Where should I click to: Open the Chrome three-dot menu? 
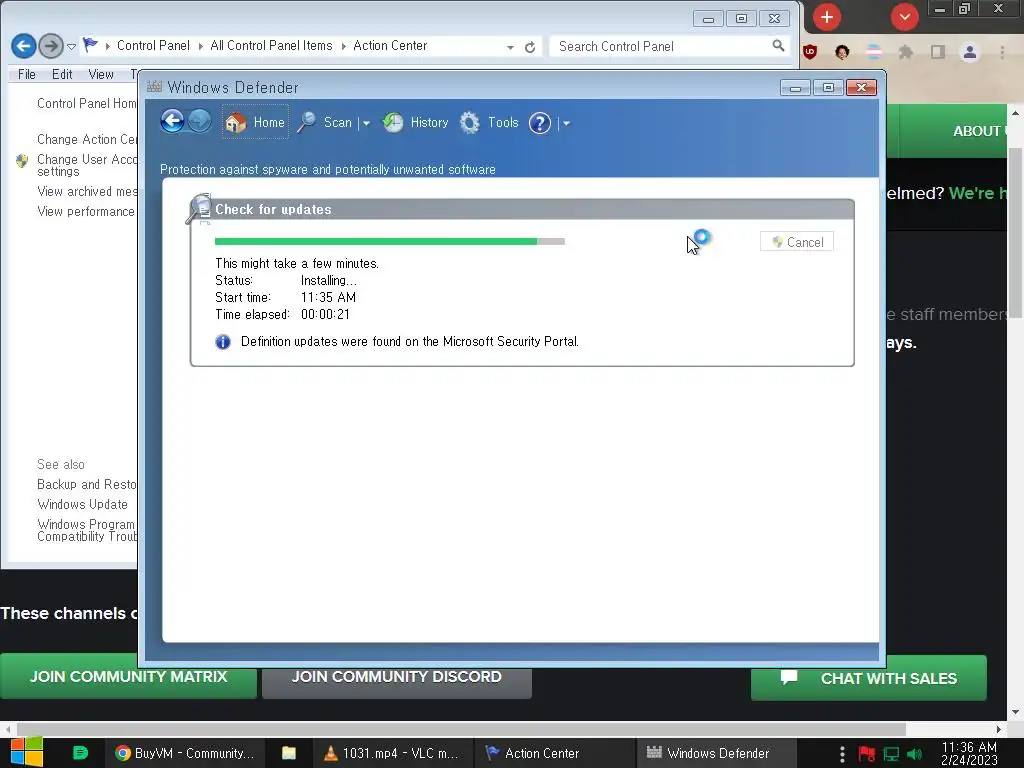[1002, 52]
